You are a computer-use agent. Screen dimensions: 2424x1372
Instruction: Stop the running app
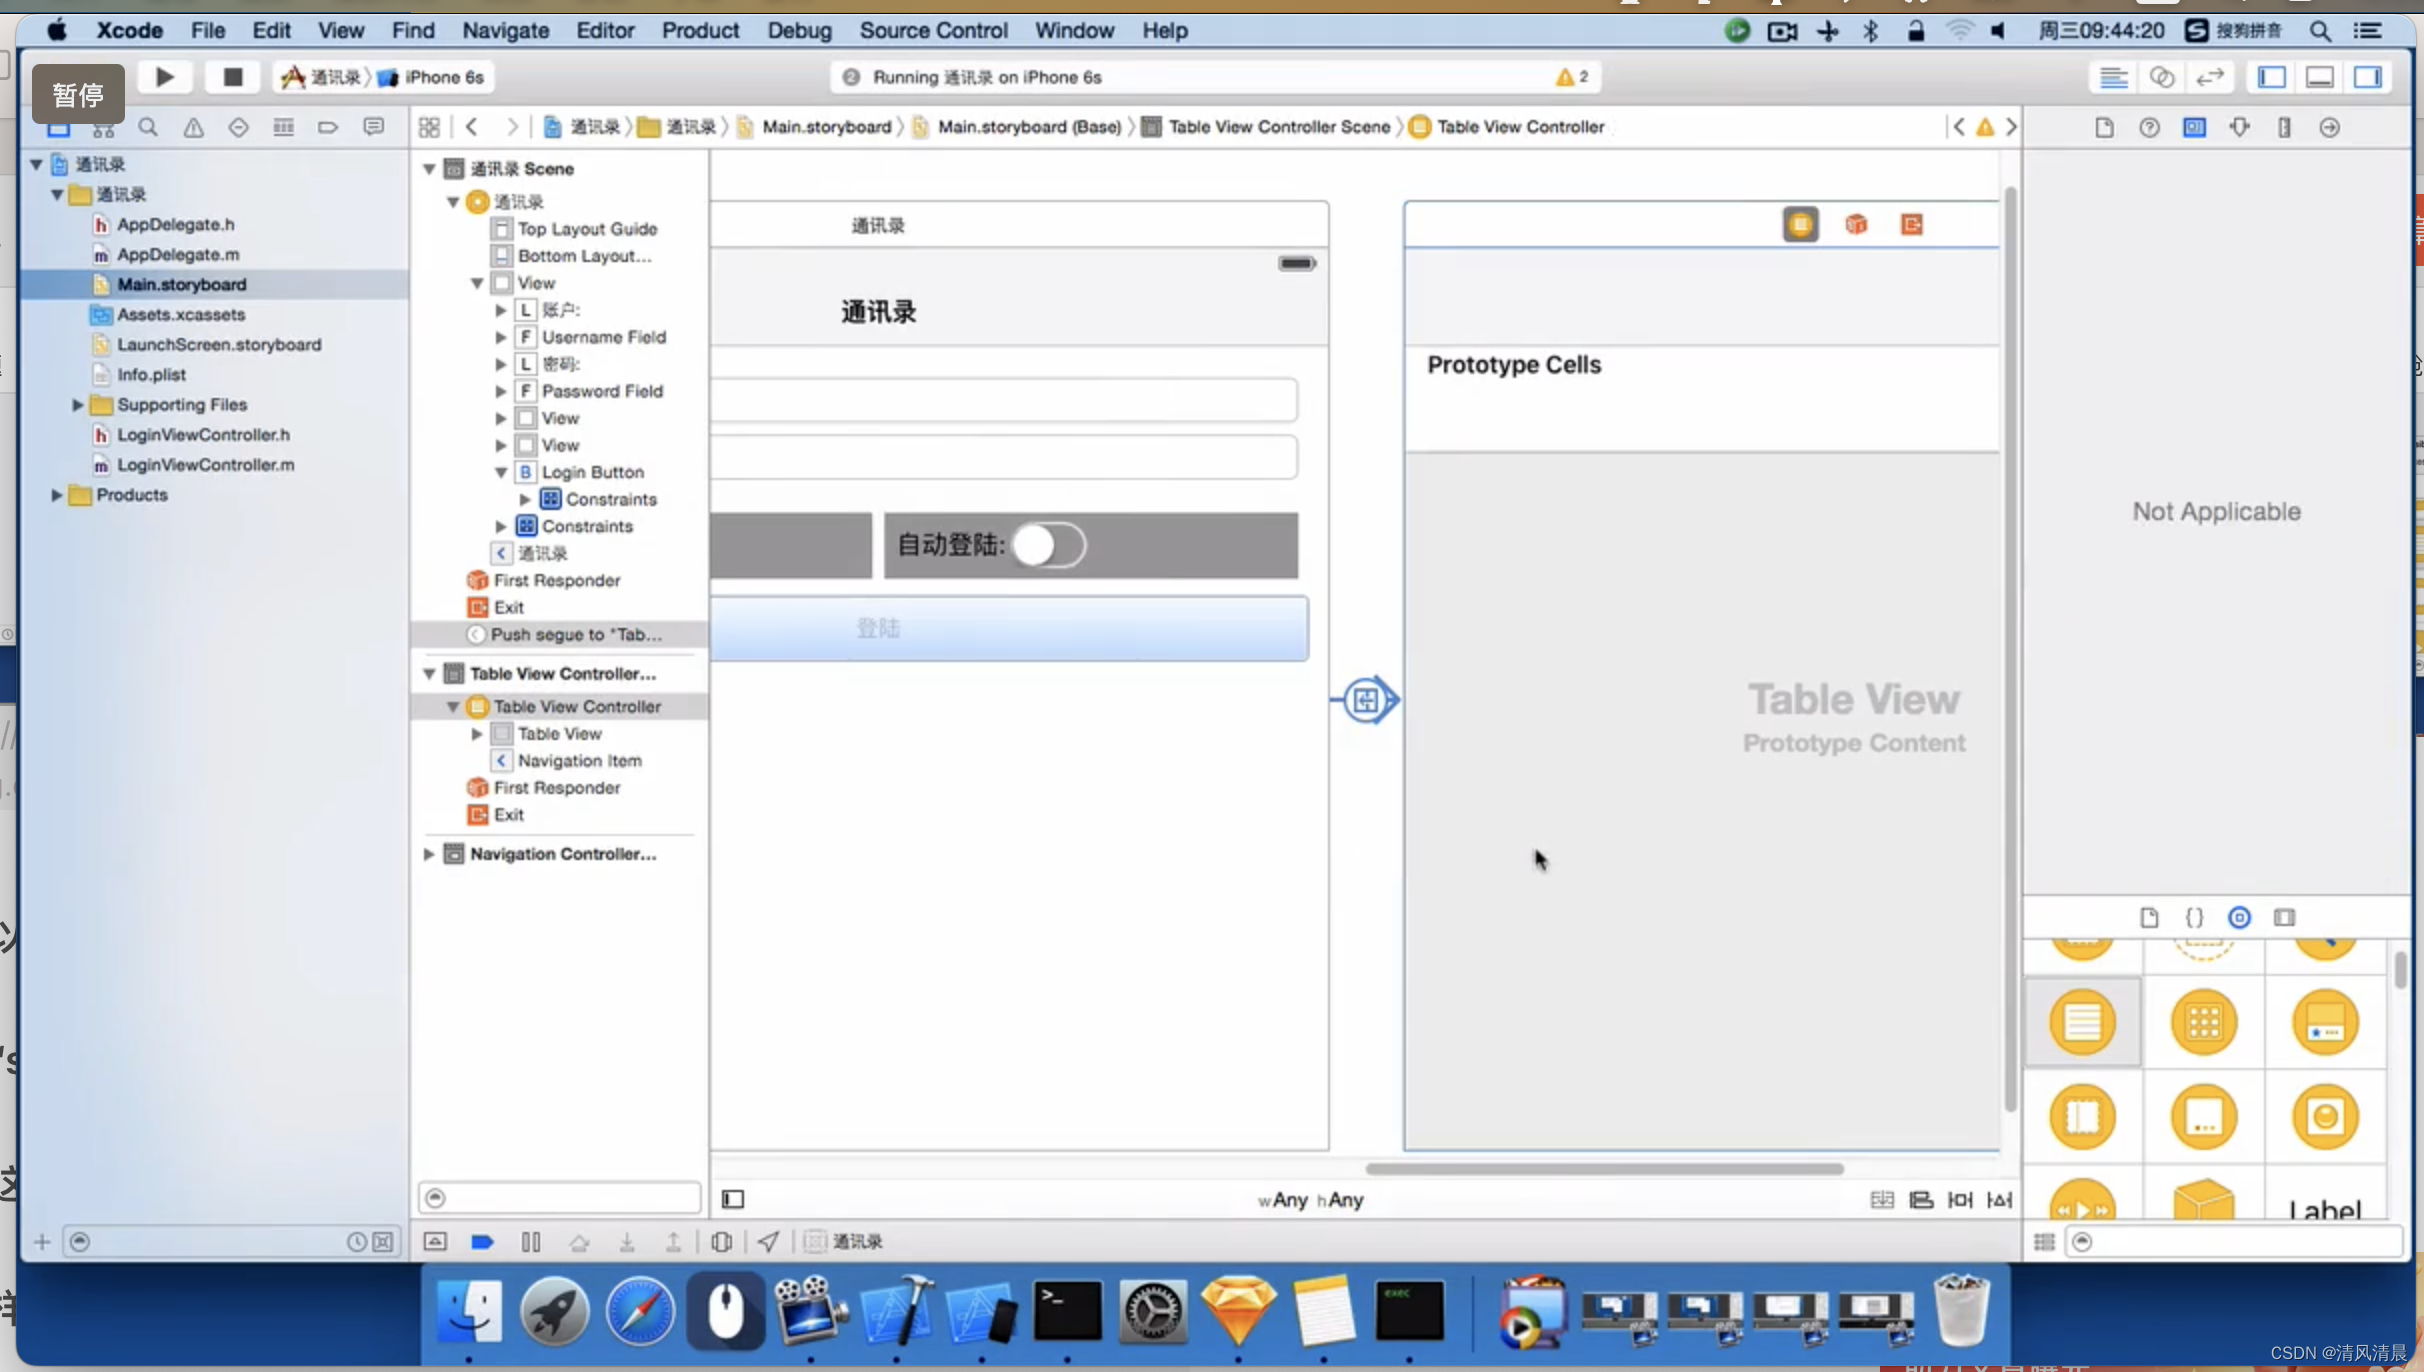click(232, 77)
